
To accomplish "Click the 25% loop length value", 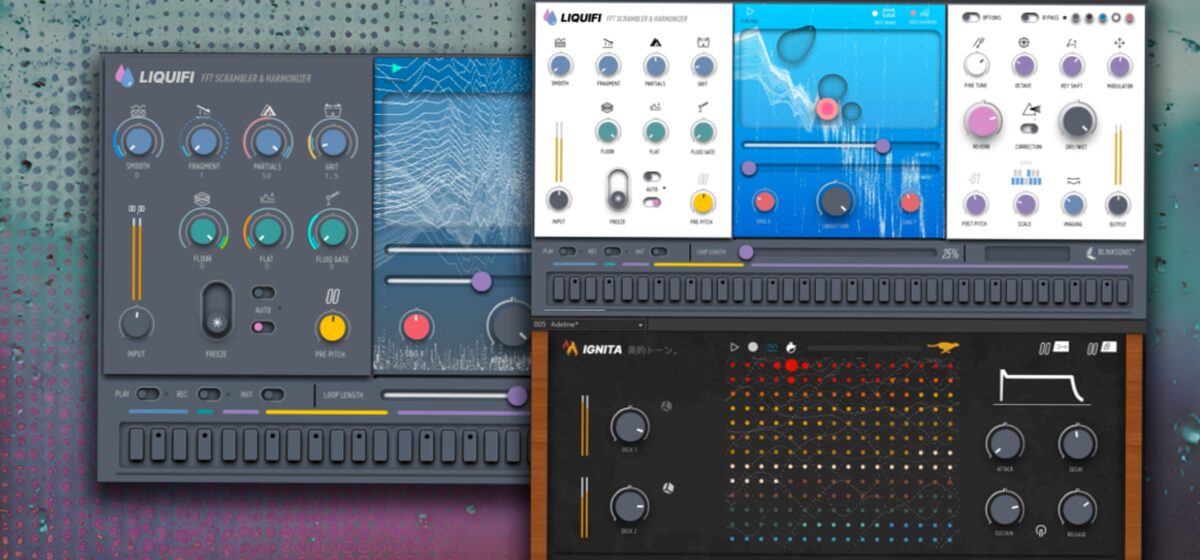I will point(950,253).
